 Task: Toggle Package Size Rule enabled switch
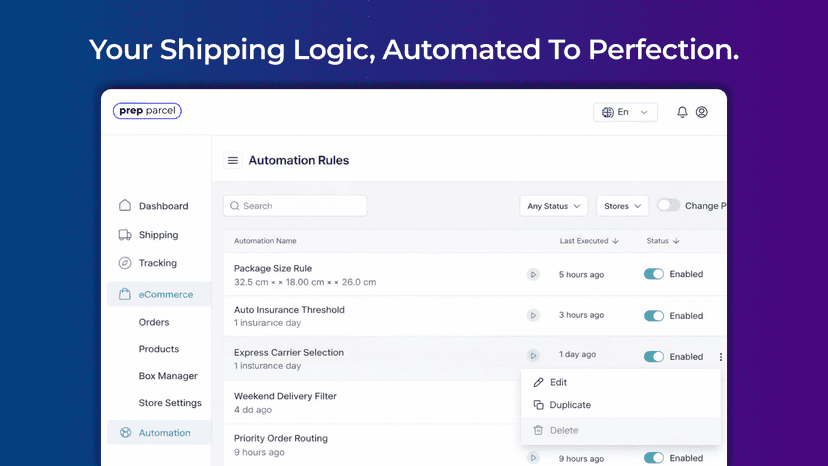pyautogui.click(x=654, y=274)
